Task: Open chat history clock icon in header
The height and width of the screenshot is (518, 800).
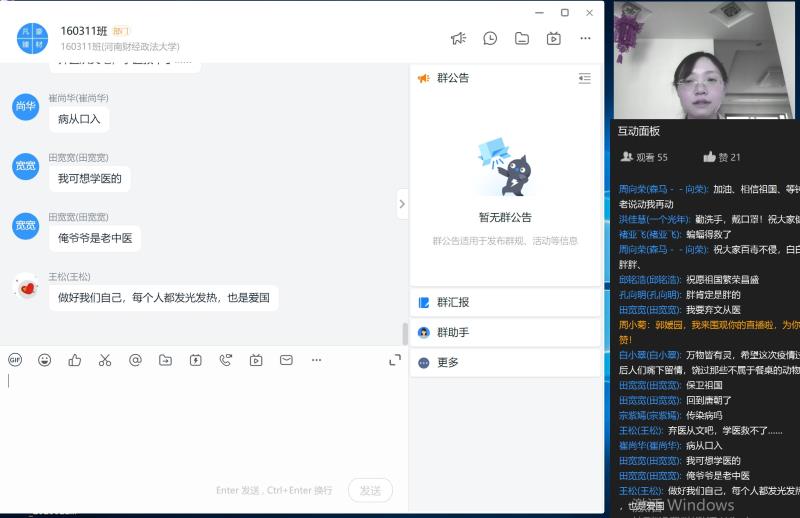Action: pyautogui.click(x=490, y=39)
